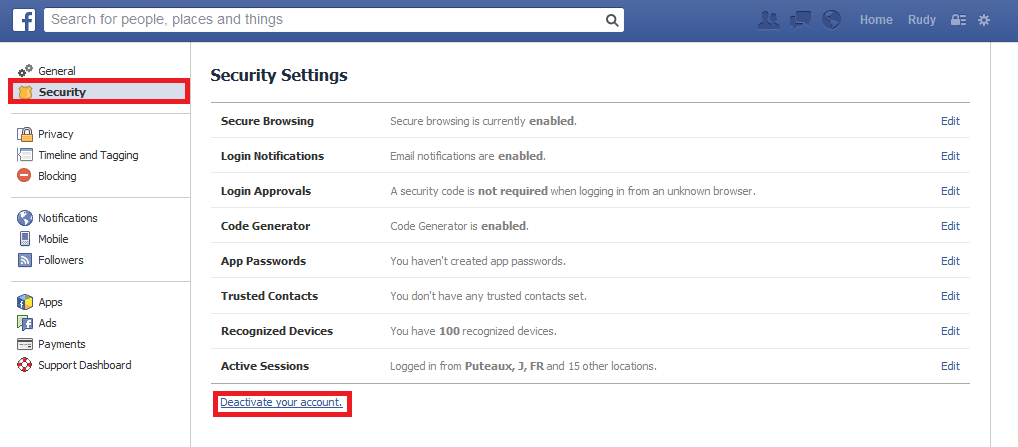Screen dimensions: 1018x447
Task: Click the Trusted Contacts row label
Action: pyautogui.click(x=269, y=296)
